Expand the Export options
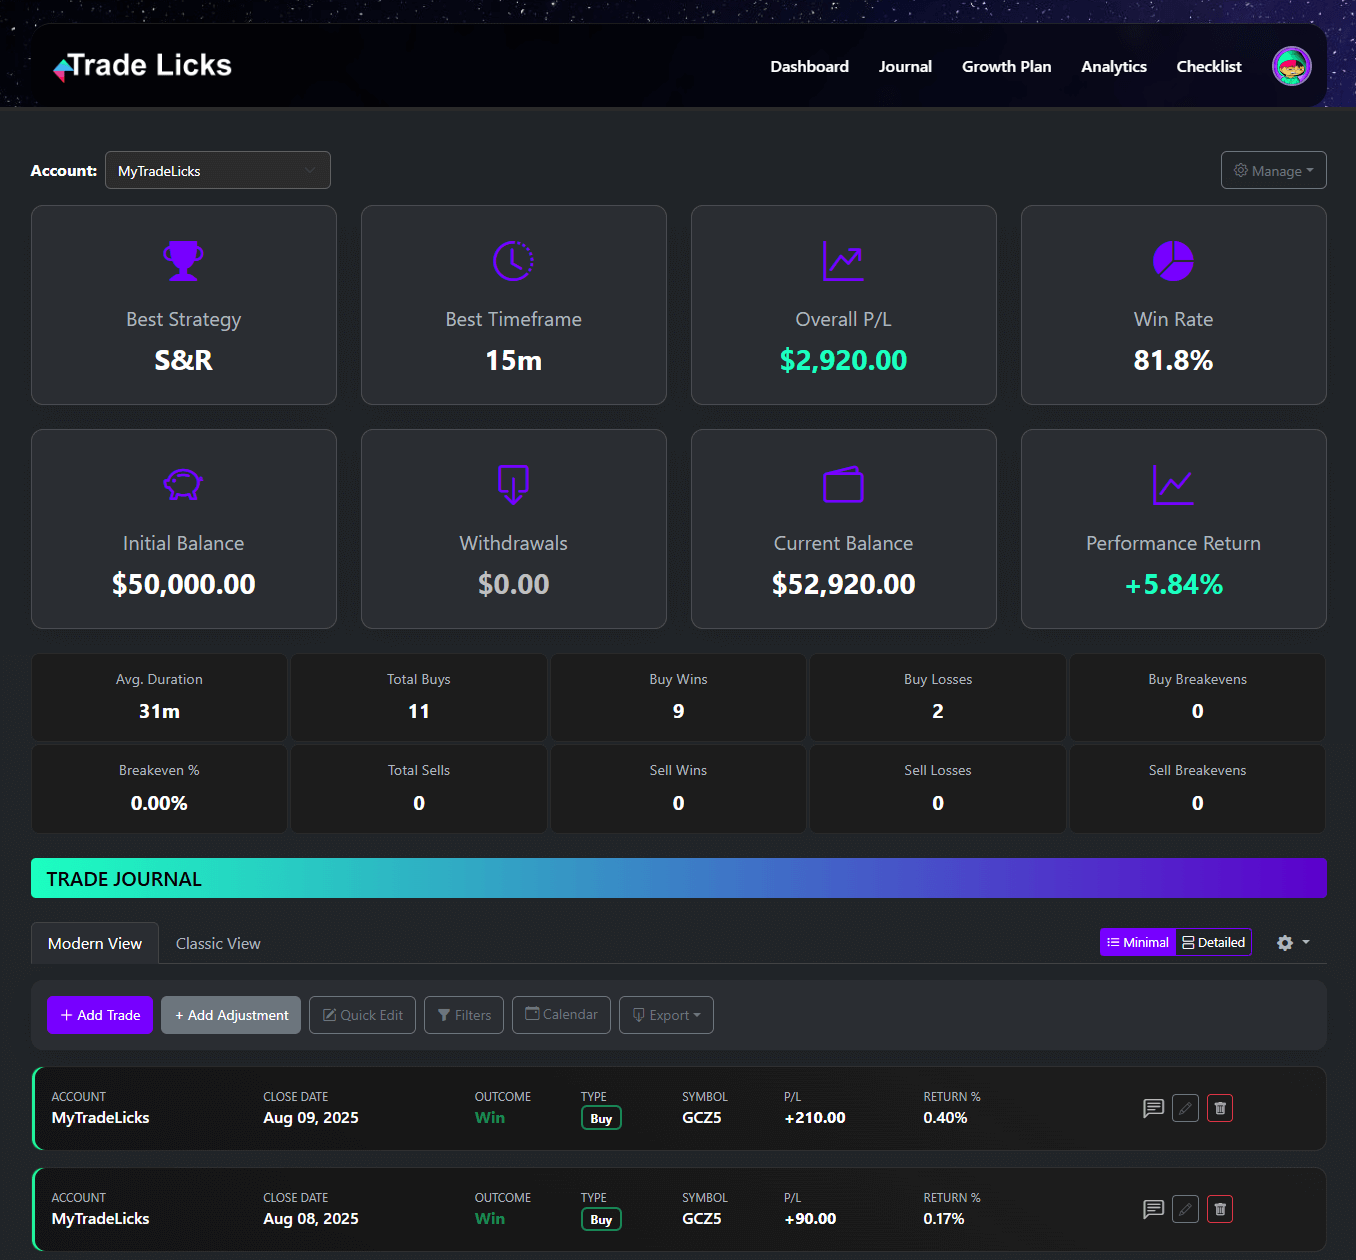 click(x=666, y=1014)
